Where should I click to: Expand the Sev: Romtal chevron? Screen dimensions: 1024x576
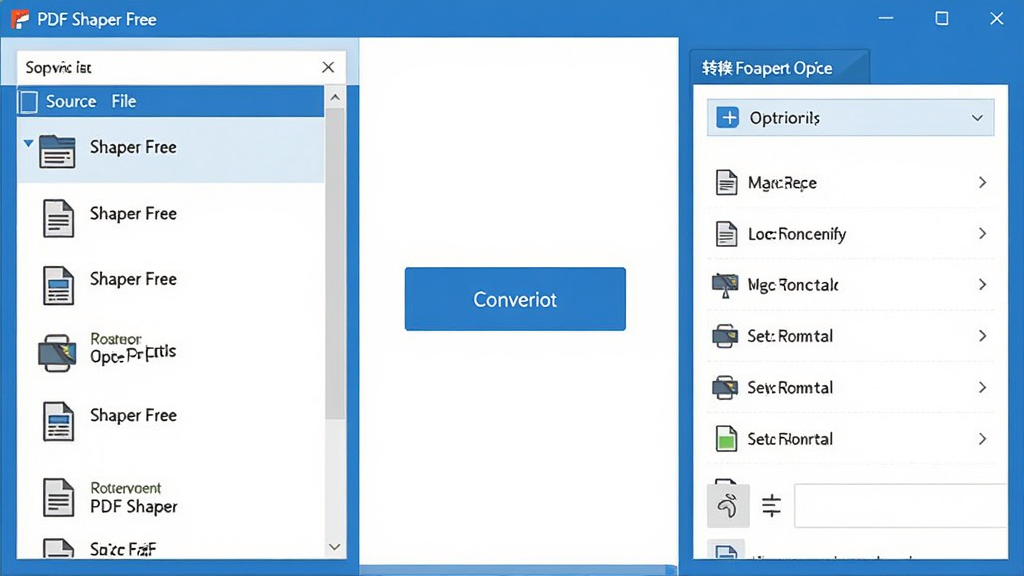tap(982, 387)
